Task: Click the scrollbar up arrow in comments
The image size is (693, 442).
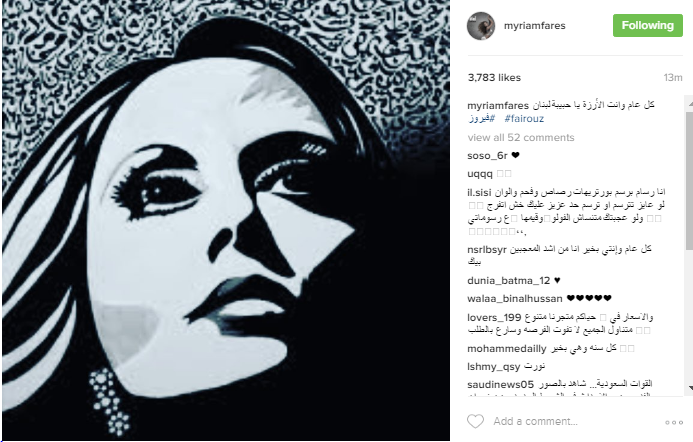Action: click(x=689, y=103)
